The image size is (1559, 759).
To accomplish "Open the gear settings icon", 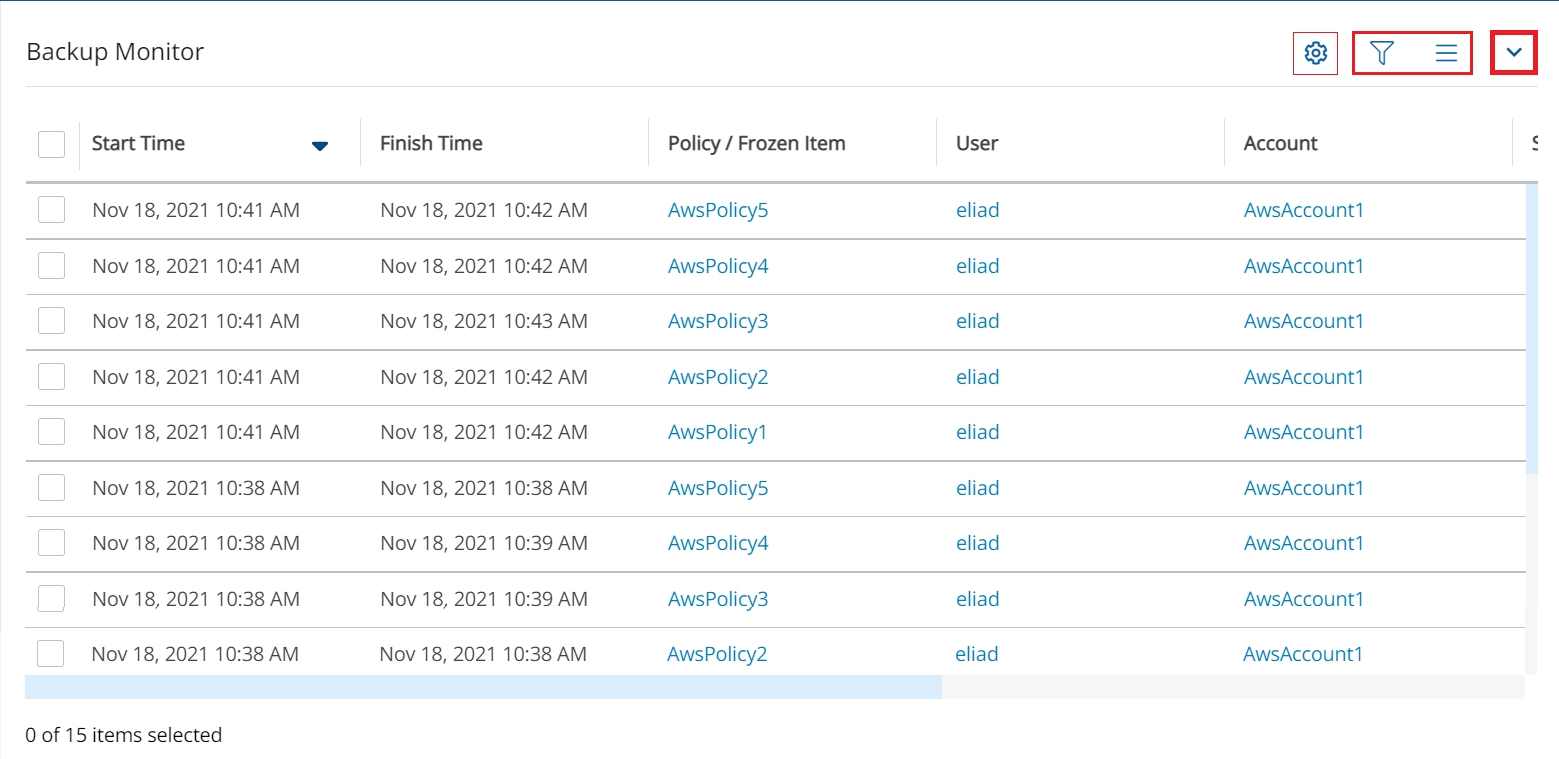I will click(x=1315, y=54).
